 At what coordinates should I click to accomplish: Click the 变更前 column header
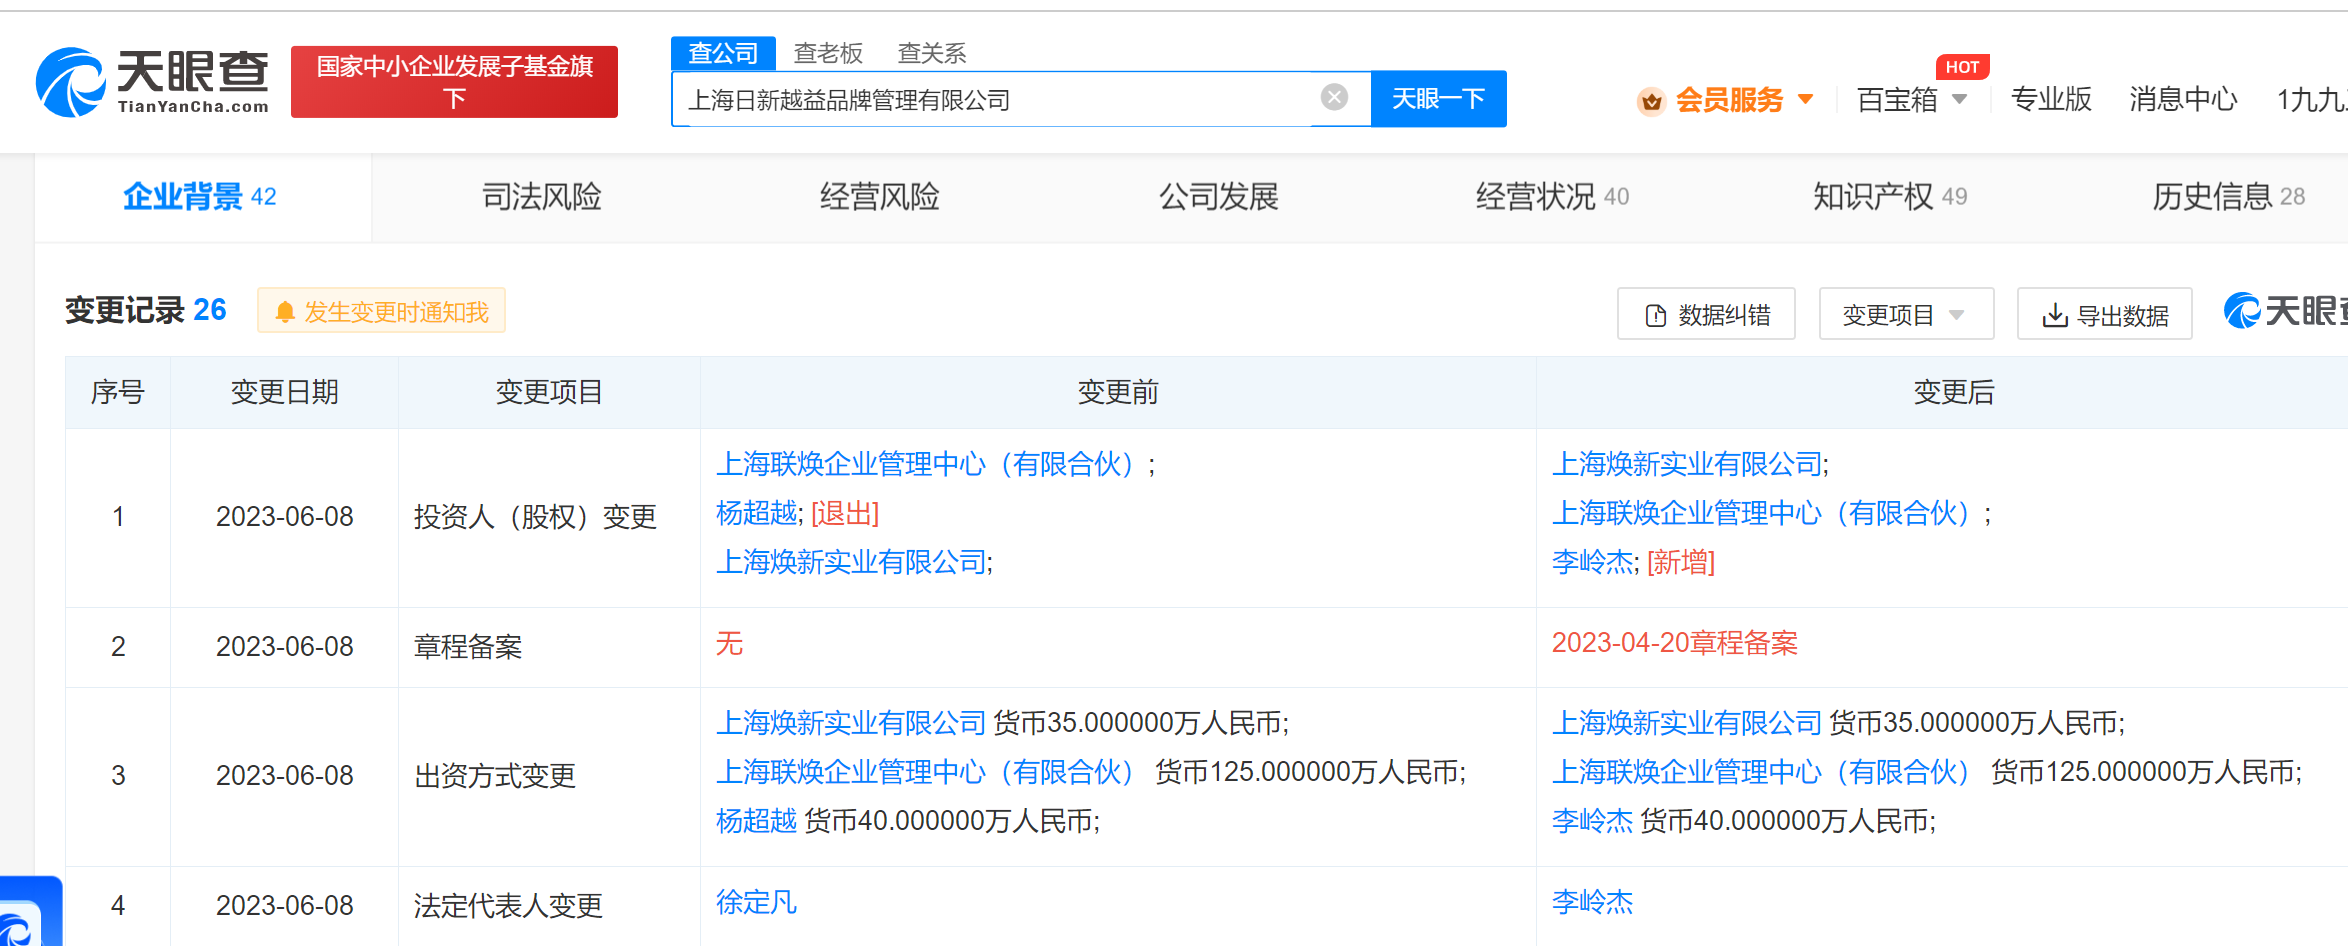point(1118,392)
